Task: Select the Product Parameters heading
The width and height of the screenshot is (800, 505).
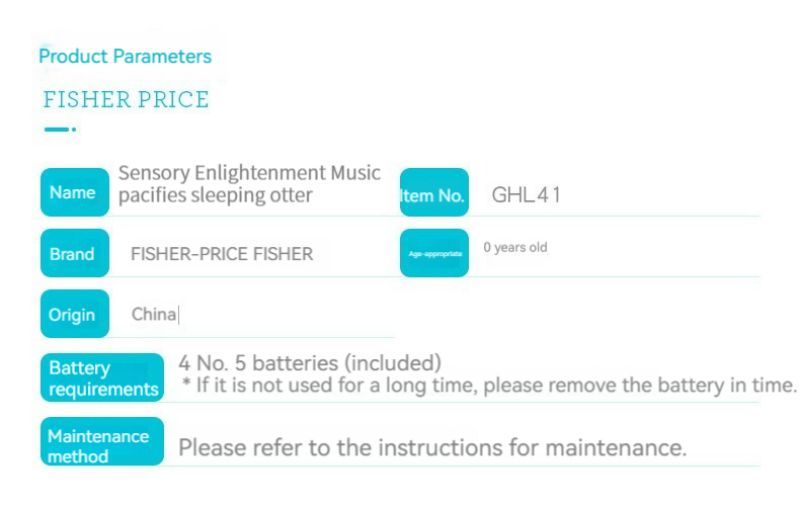Action: click(x=125, y=56)
